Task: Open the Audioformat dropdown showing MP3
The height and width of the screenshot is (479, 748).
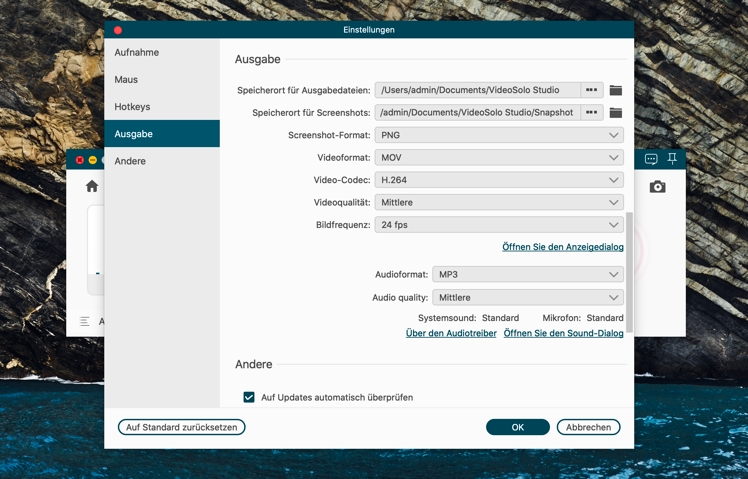Action: (x=527, y=274)
